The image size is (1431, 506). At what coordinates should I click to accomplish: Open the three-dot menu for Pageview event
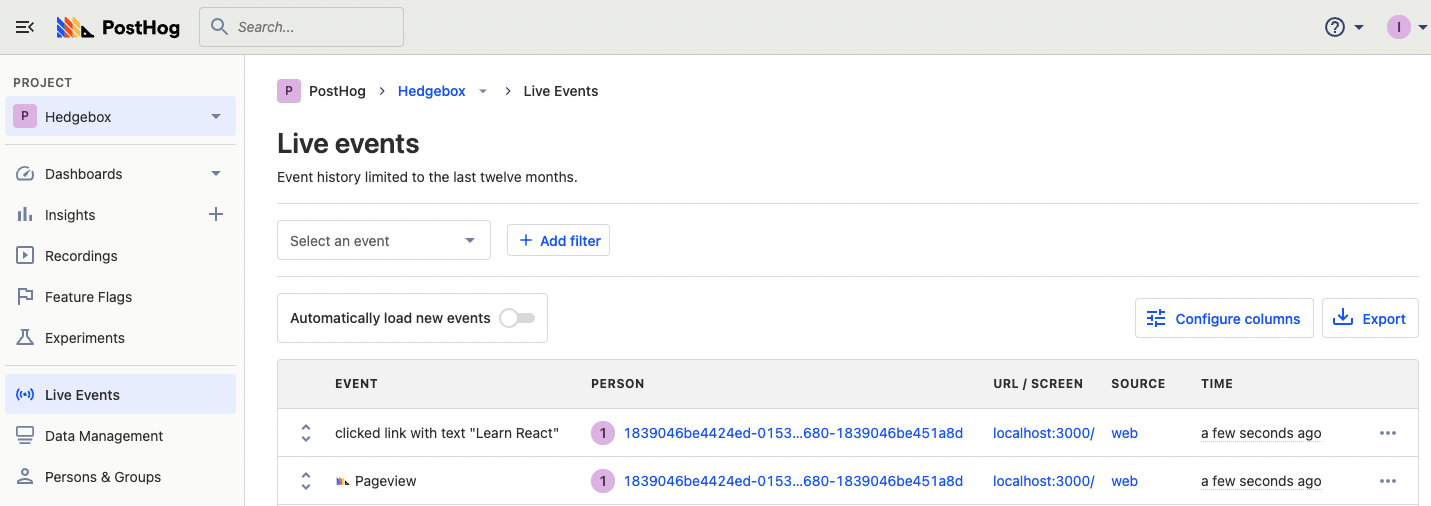[1387, 481]
